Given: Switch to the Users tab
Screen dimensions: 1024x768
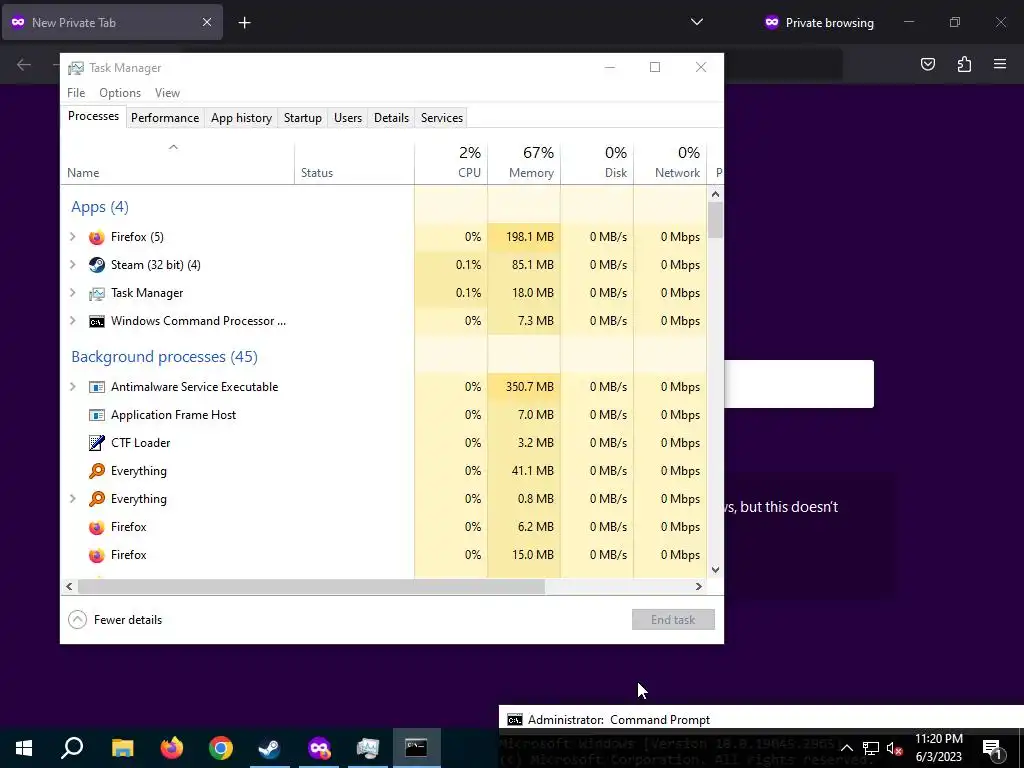Looking at the screenshot, I should [x=347, y=118].
